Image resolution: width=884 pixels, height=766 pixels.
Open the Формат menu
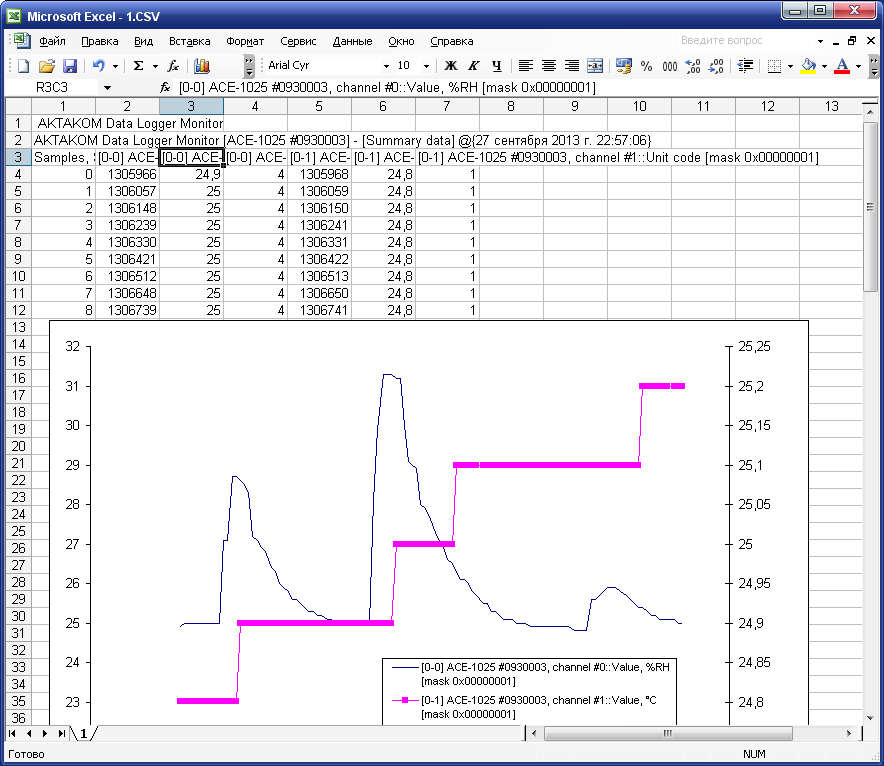(x=245, y=41)
